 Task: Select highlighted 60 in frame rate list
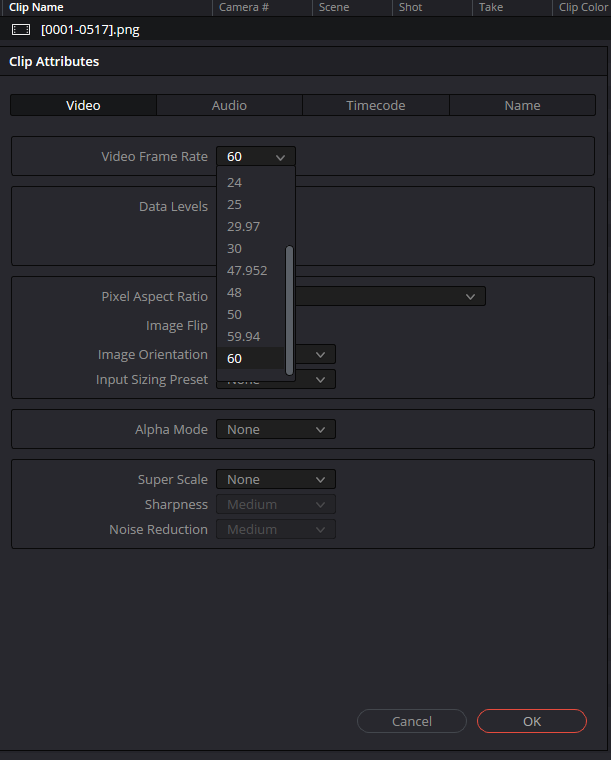click(x=251, y=358)
